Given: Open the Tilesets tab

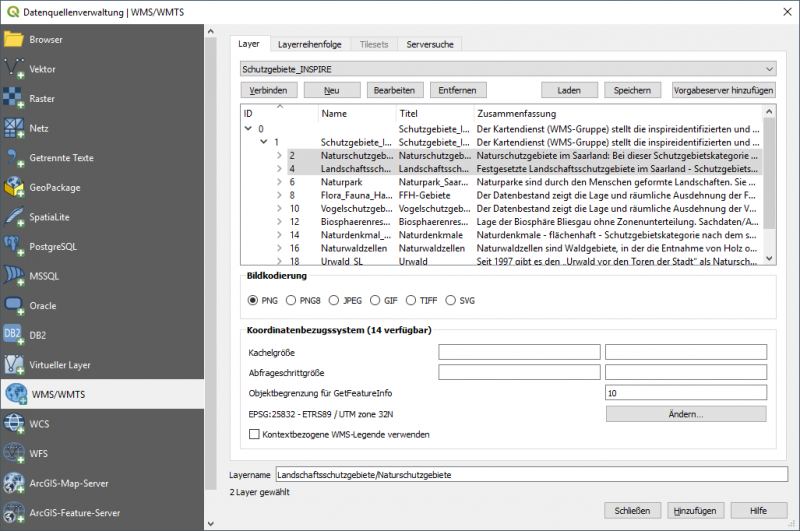Looking at the screenshot, I should tap(374, 44).
